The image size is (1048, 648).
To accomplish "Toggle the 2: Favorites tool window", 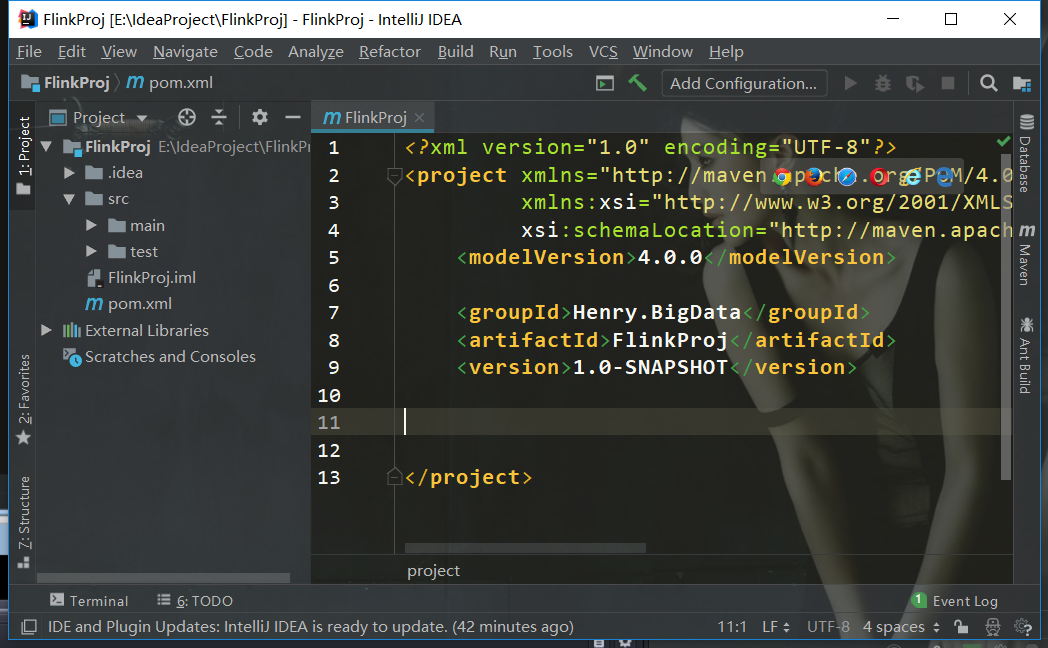I will [x=23, y=399].
